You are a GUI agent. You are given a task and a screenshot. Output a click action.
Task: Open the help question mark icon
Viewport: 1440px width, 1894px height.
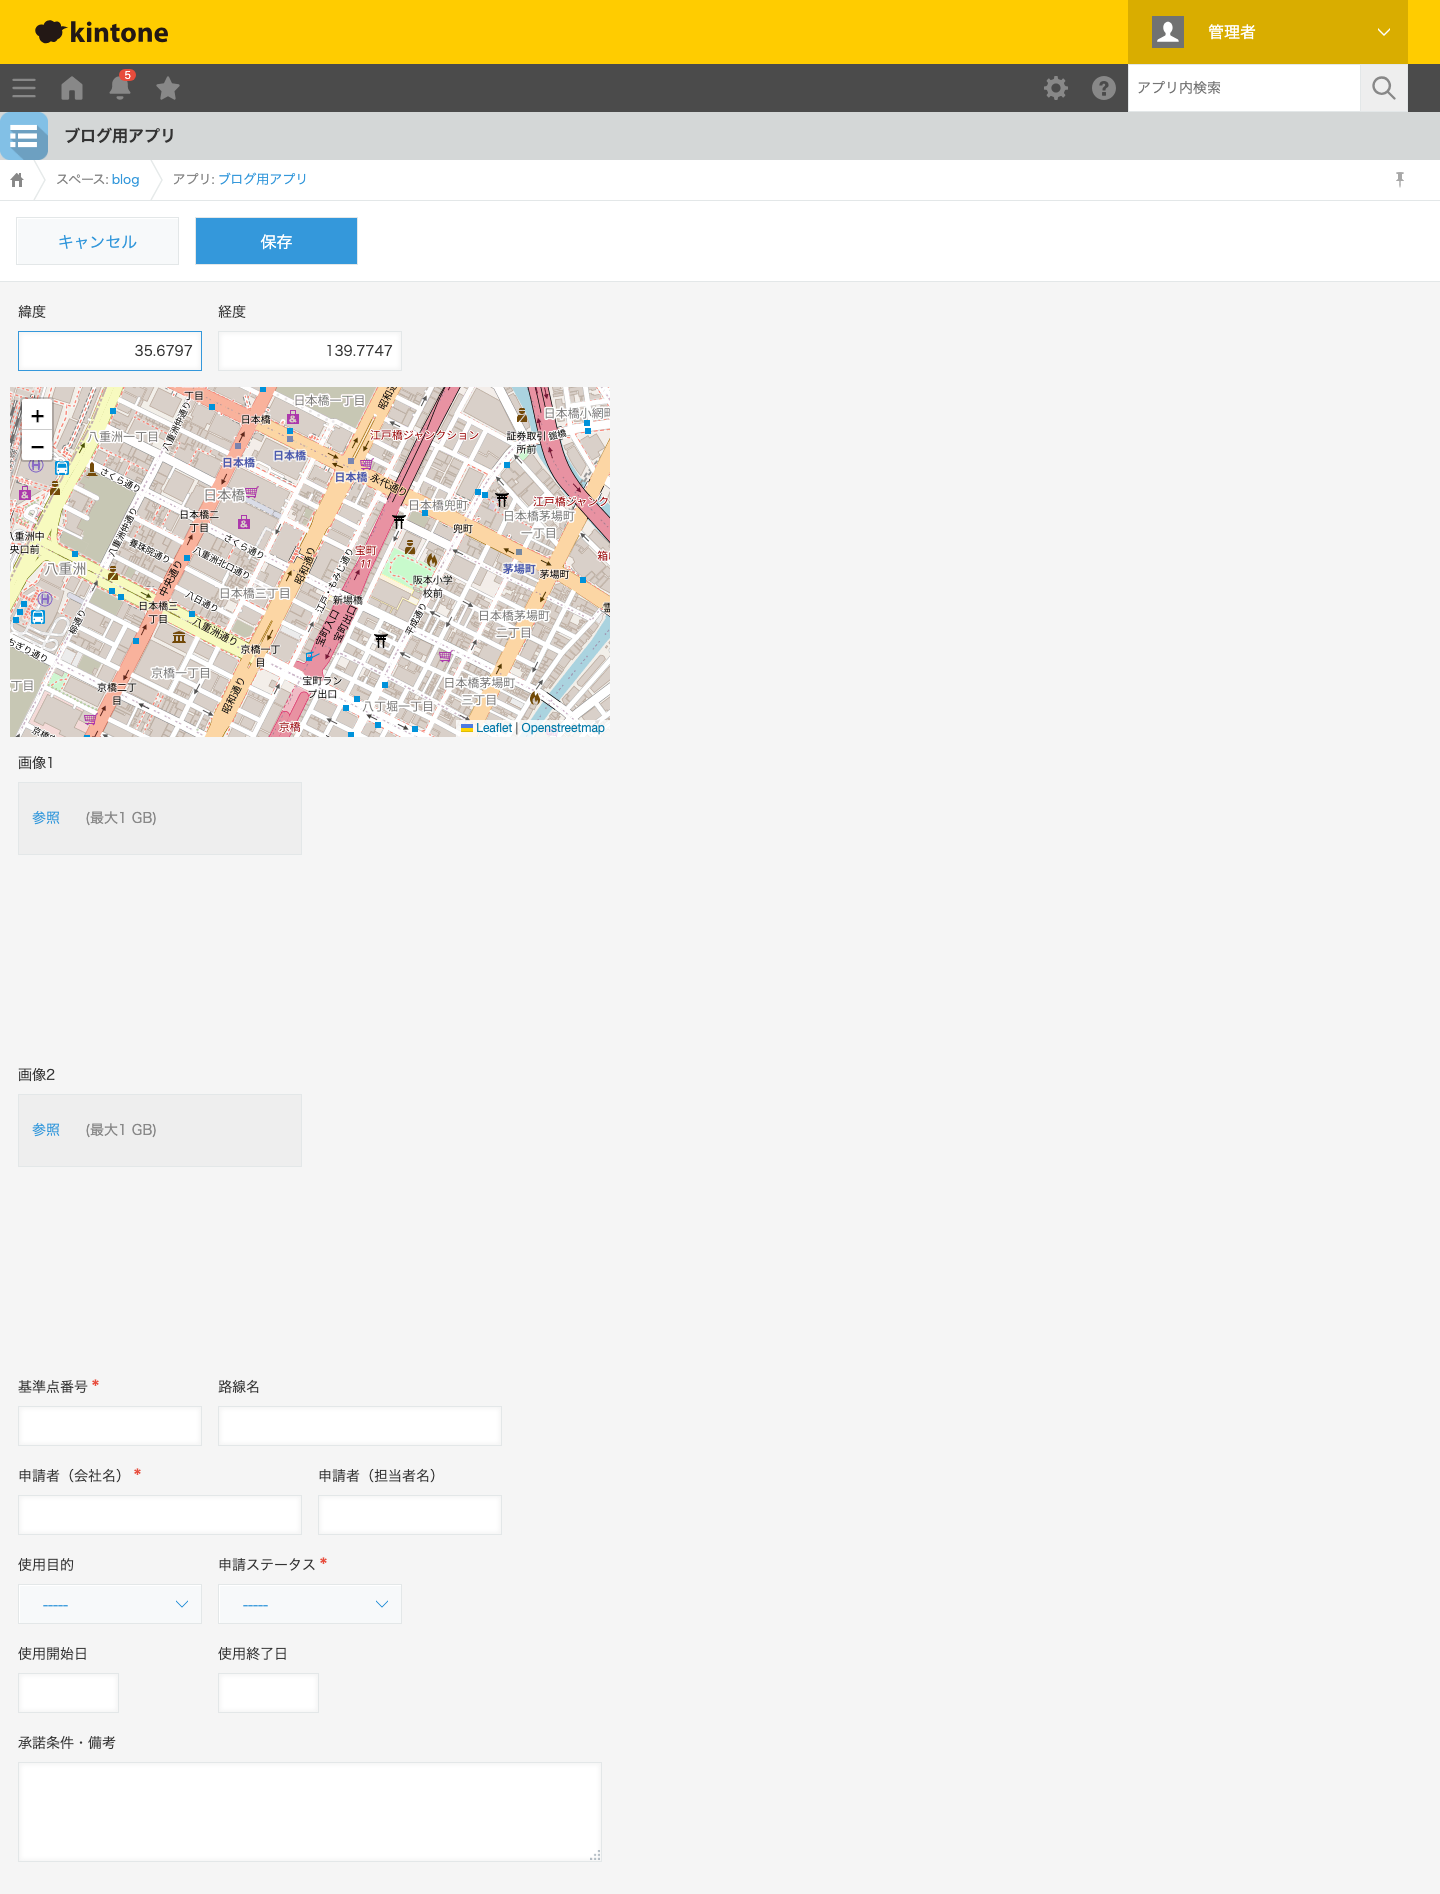pos(1104,88)
